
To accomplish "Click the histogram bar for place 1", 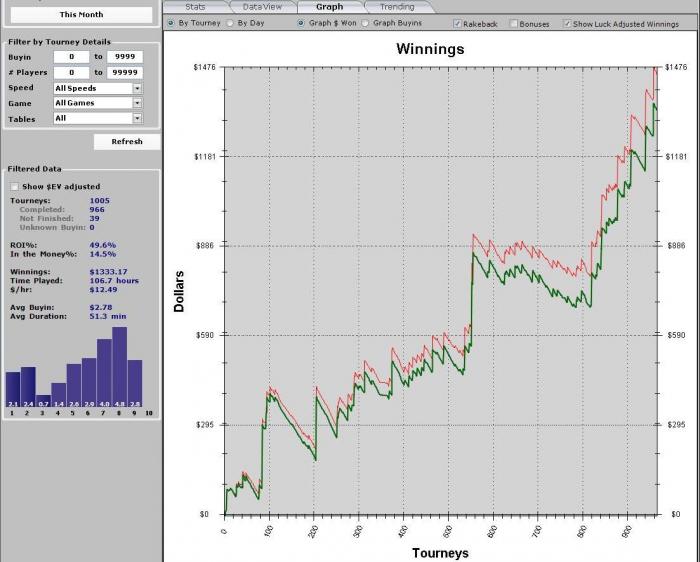I will 12,390.
